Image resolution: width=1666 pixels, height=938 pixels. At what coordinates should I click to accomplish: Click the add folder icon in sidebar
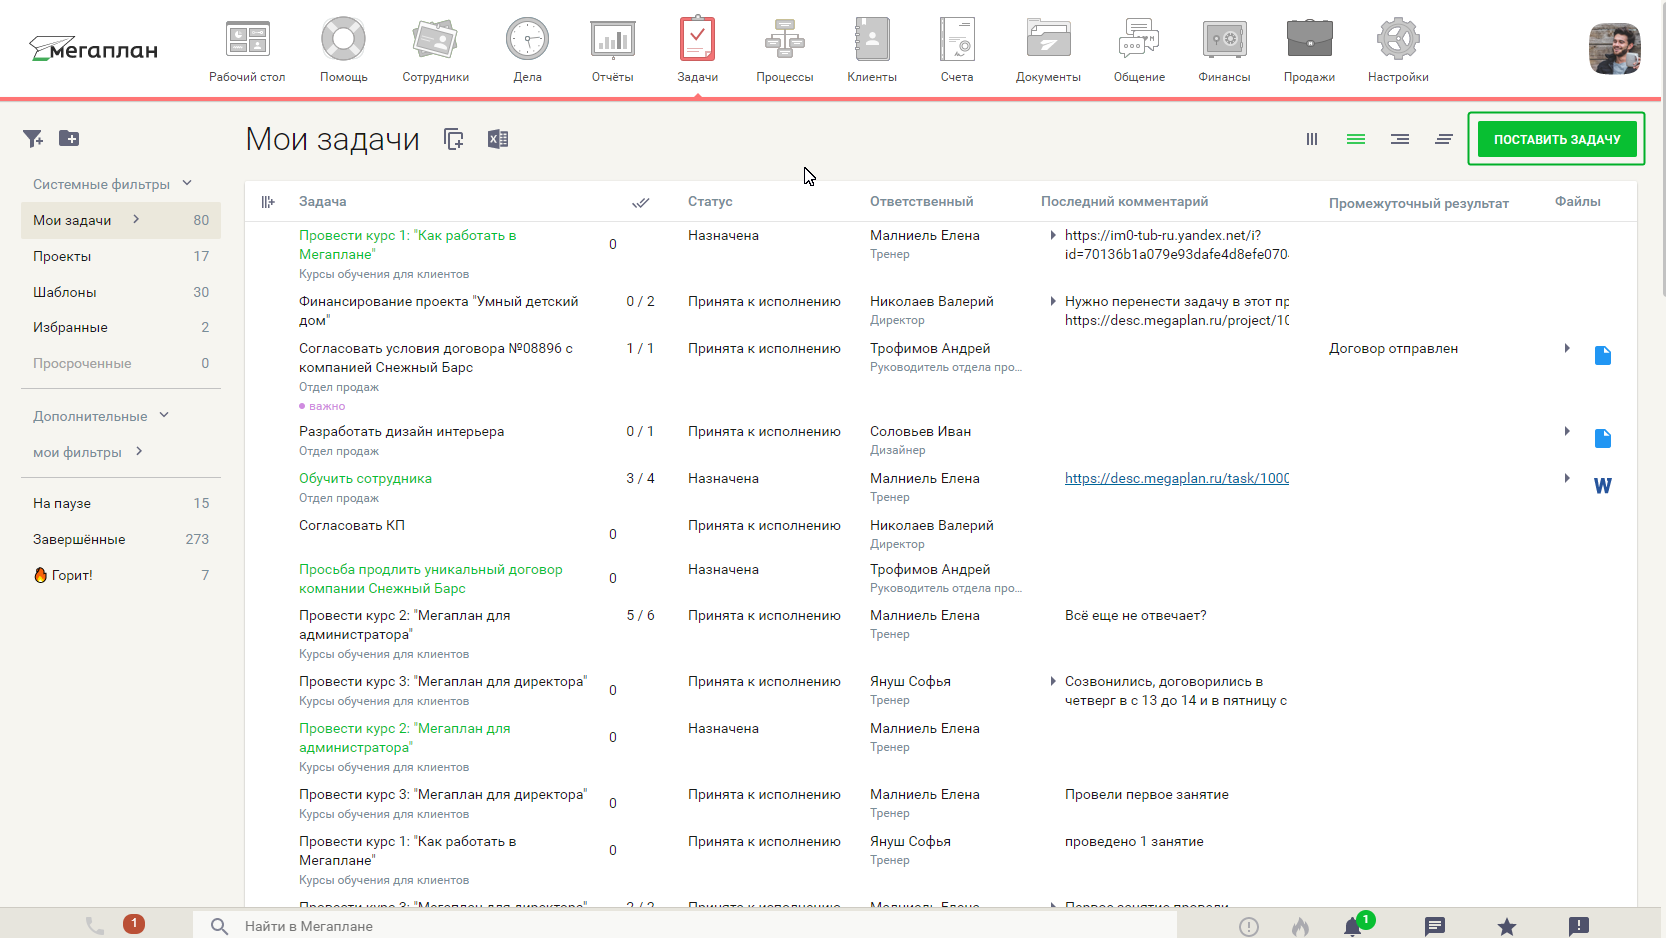pyautogui.click(x=69, y=139)
